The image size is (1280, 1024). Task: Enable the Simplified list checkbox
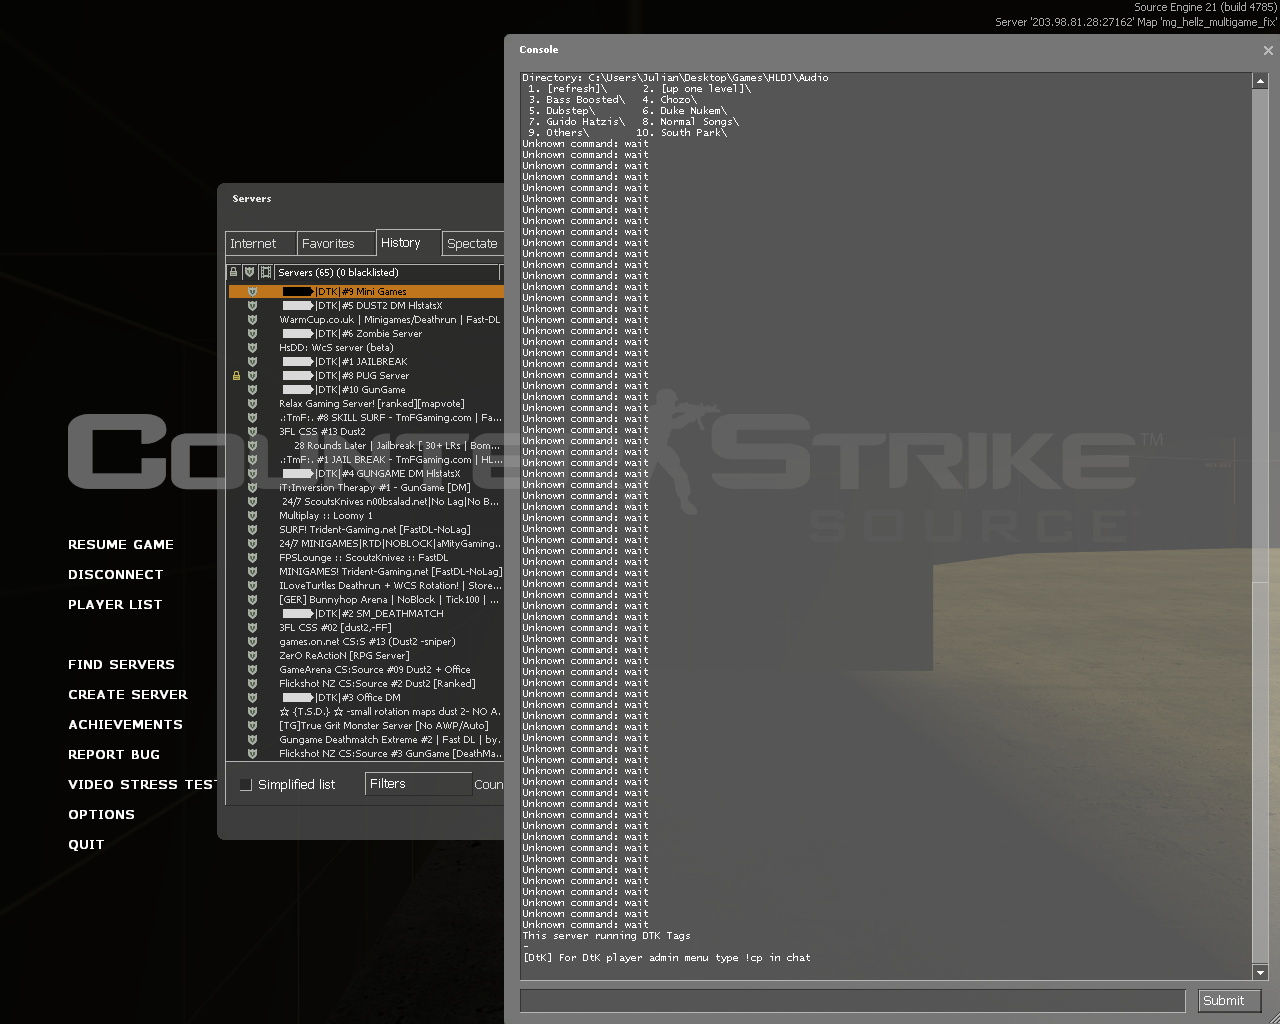coord(246,785)
